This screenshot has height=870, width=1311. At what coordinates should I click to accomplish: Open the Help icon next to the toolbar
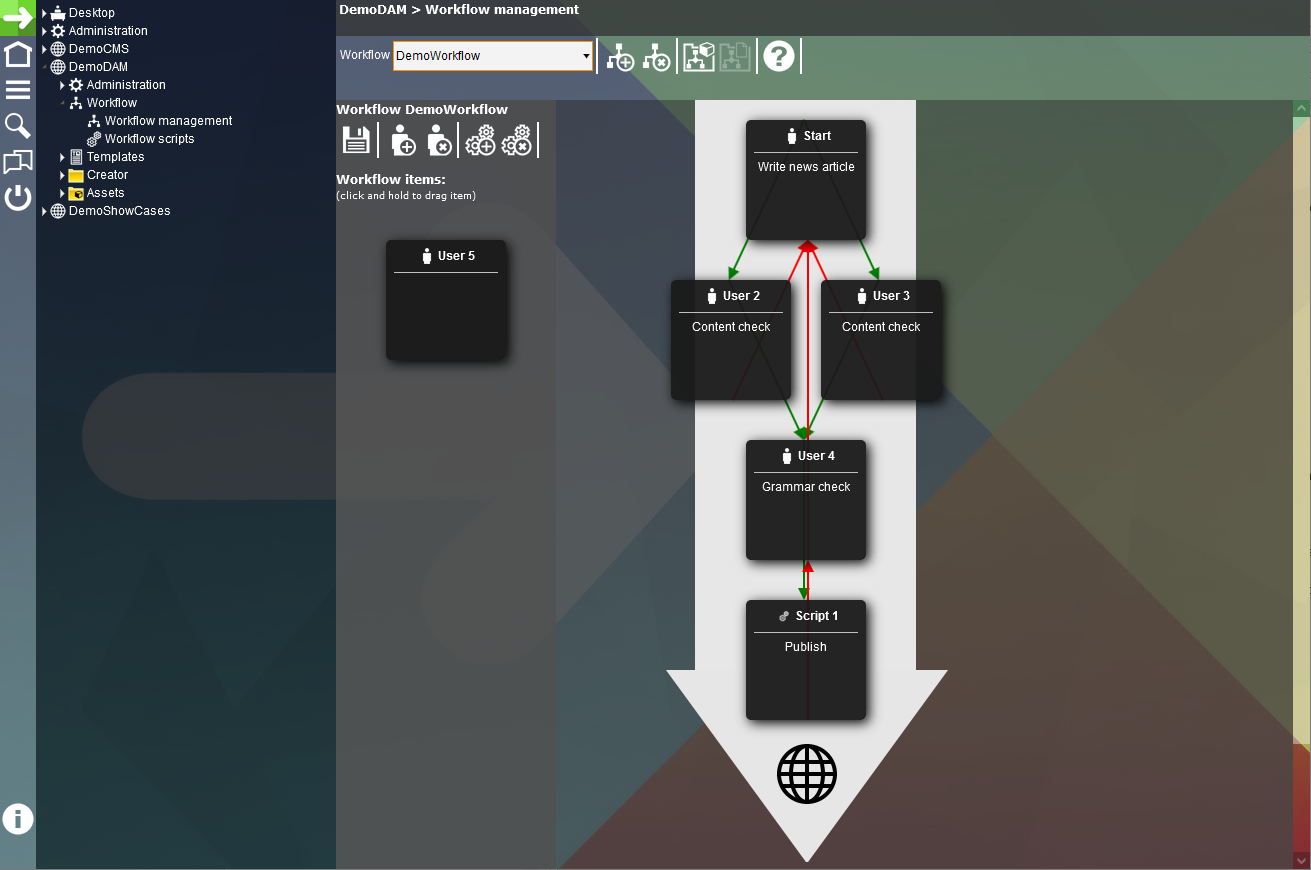(x=779, y=57)
